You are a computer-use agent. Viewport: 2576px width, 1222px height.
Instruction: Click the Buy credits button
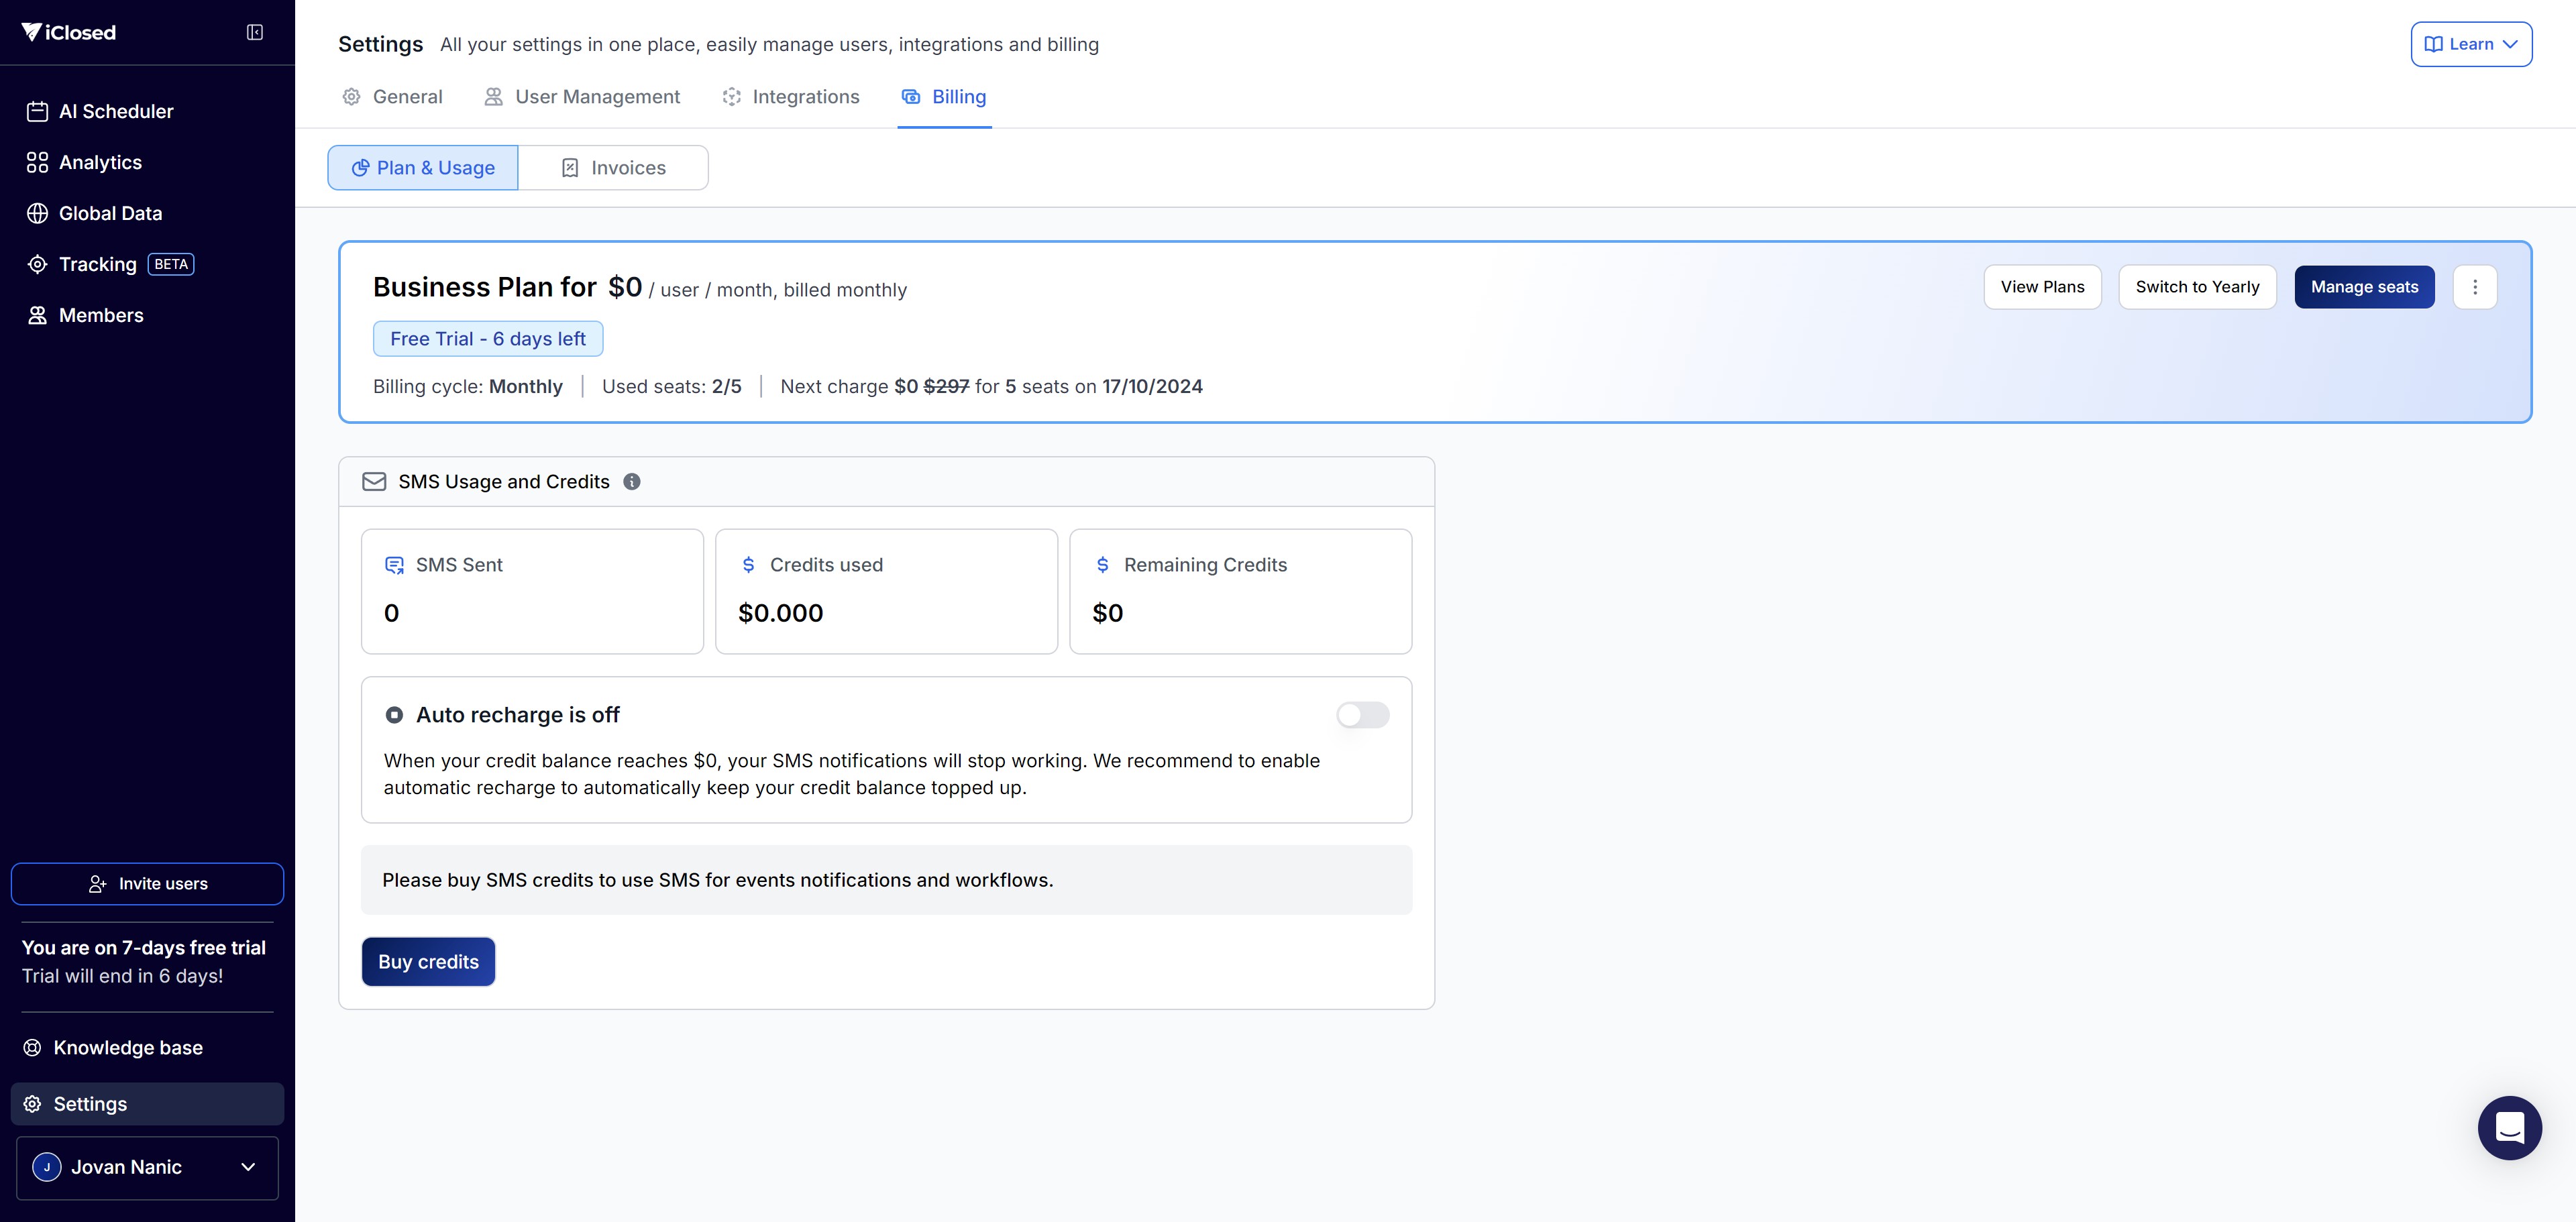tap(428, 962)
